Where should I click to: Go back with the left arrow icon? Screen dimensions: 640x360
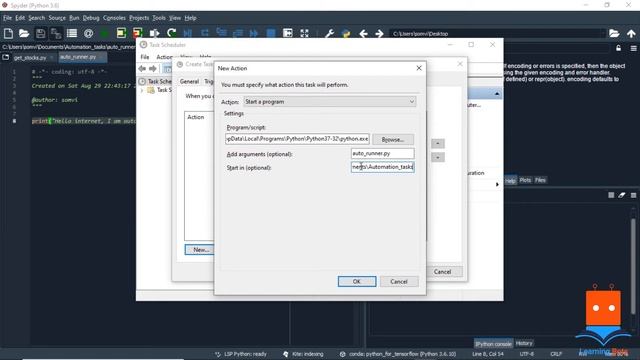click(x=363, y=33)
